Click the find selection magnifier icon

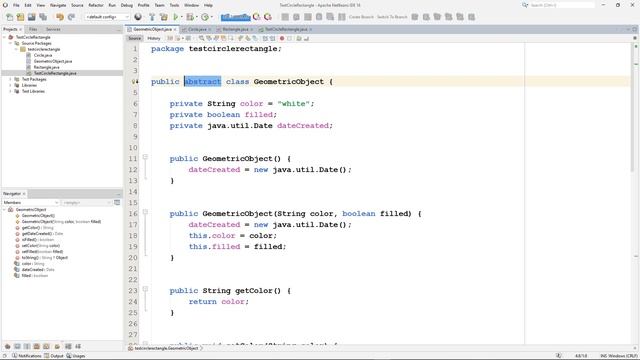(201, 38)
